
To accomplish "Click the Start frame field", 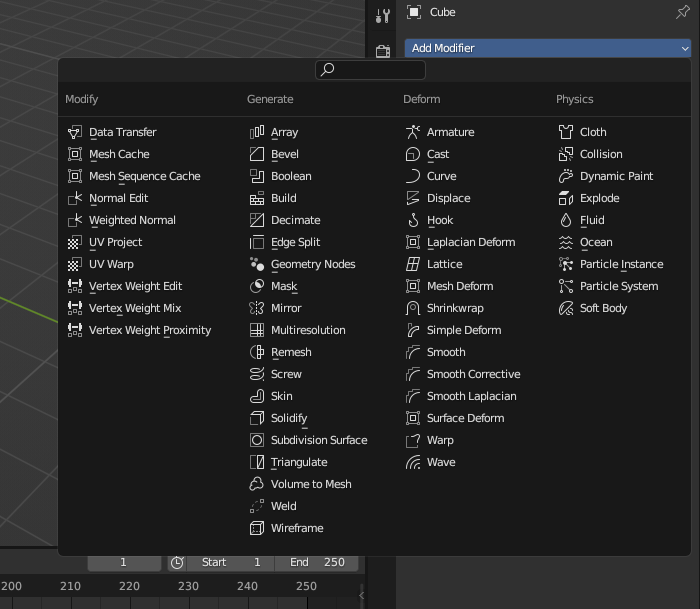I will tap(230, 563).
